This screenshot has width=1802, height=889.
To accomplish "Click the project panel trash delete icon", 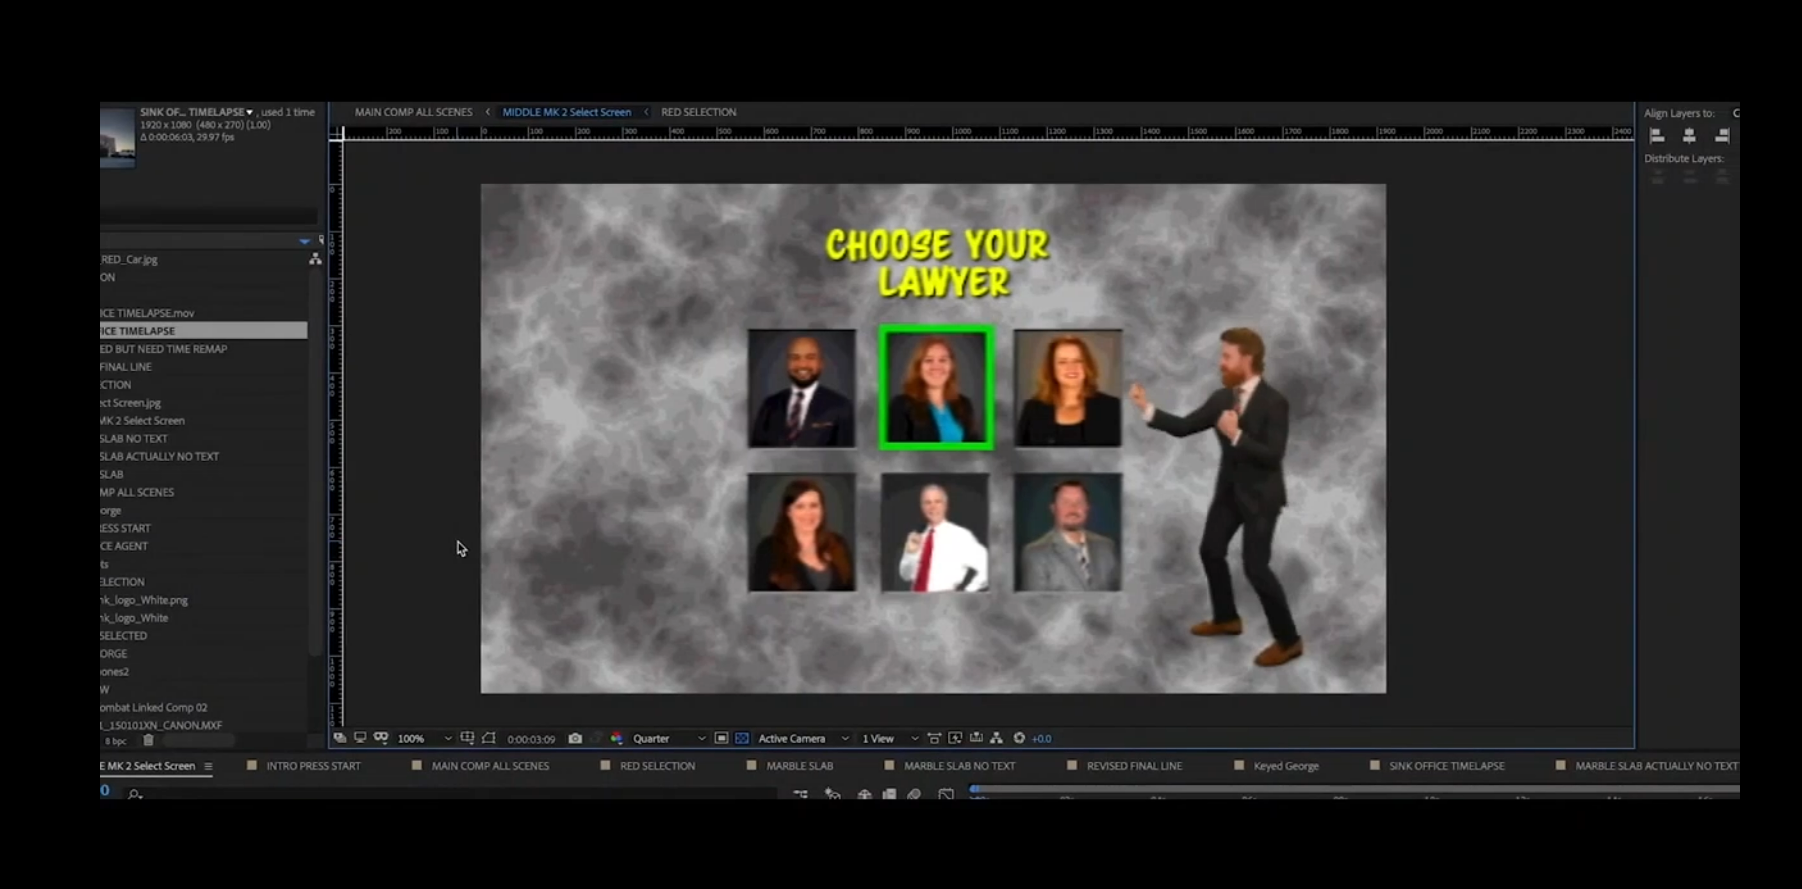I will coord(148,741).
